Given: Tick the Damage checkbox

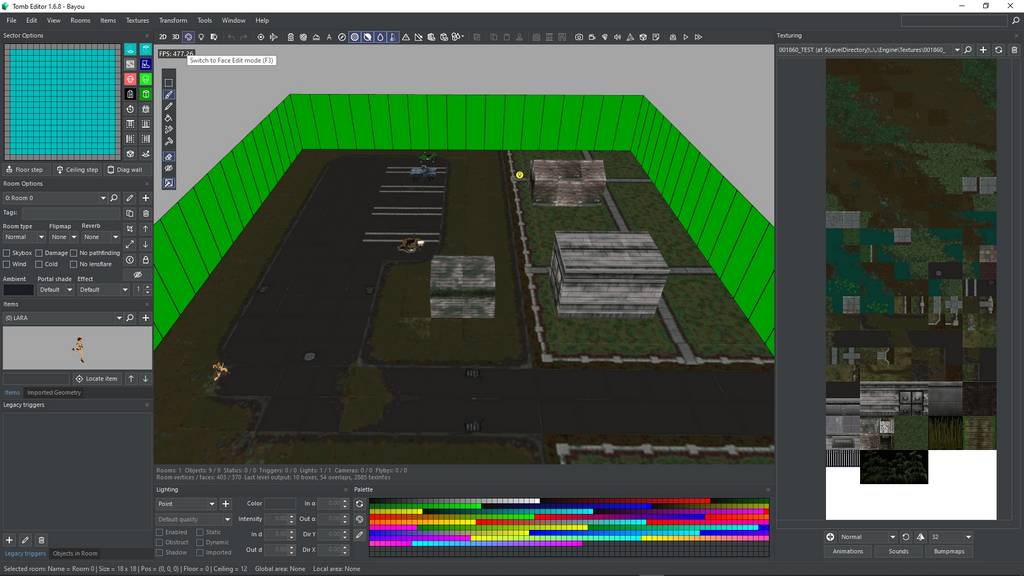Looking at the screenshot, I should (x=39, y=253).
